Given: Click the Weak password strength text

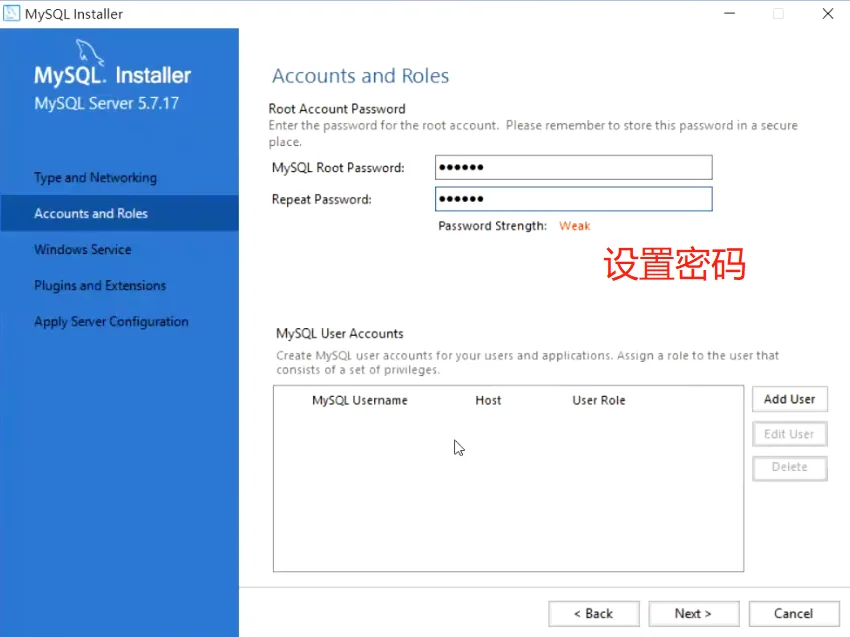Looking at the screenshot, I should coord(575,226).
